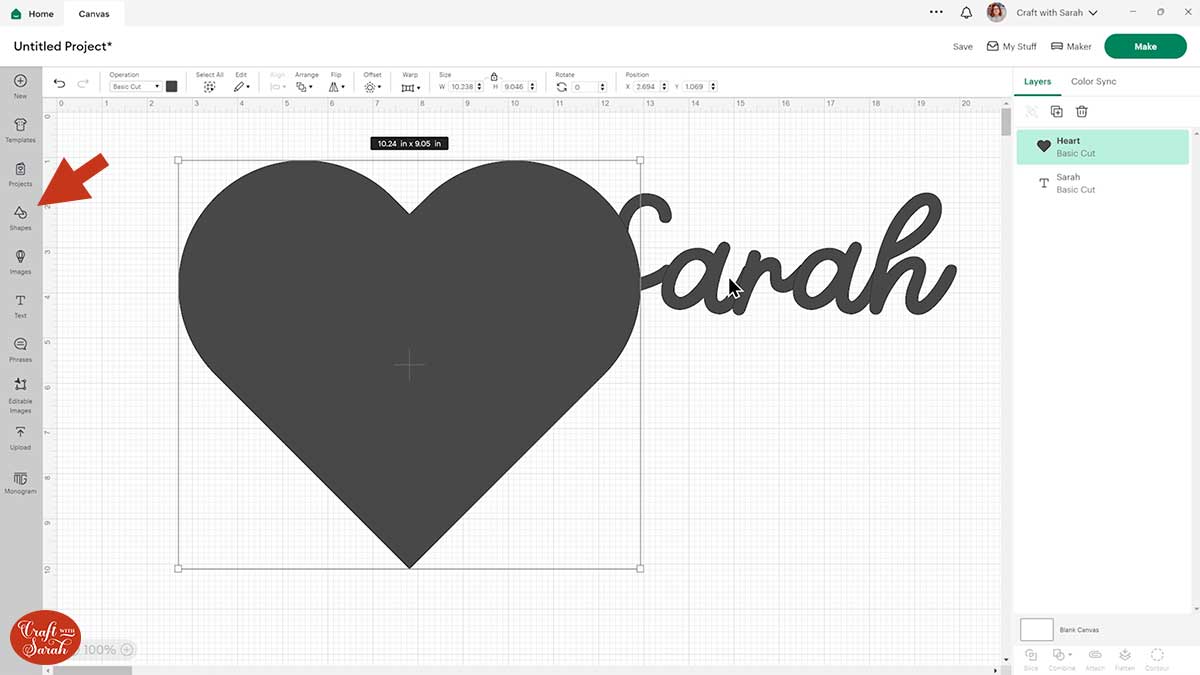Click the Undo arrow
Viewport: 1200px width, 675px height.
59,86
